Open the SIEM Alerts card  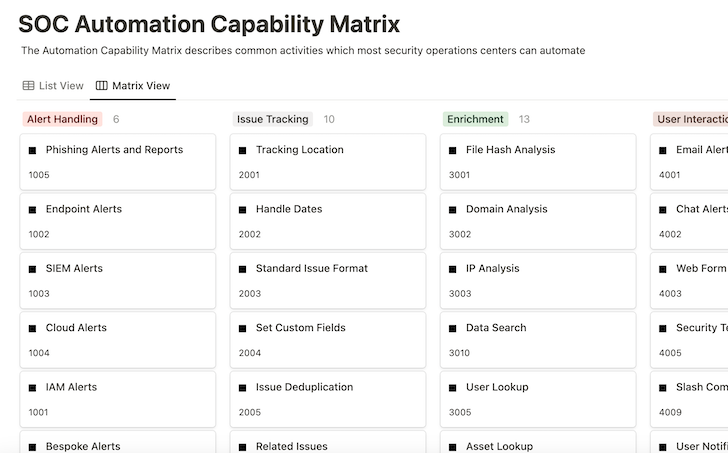pyautogui.click(x=117, y=279)
